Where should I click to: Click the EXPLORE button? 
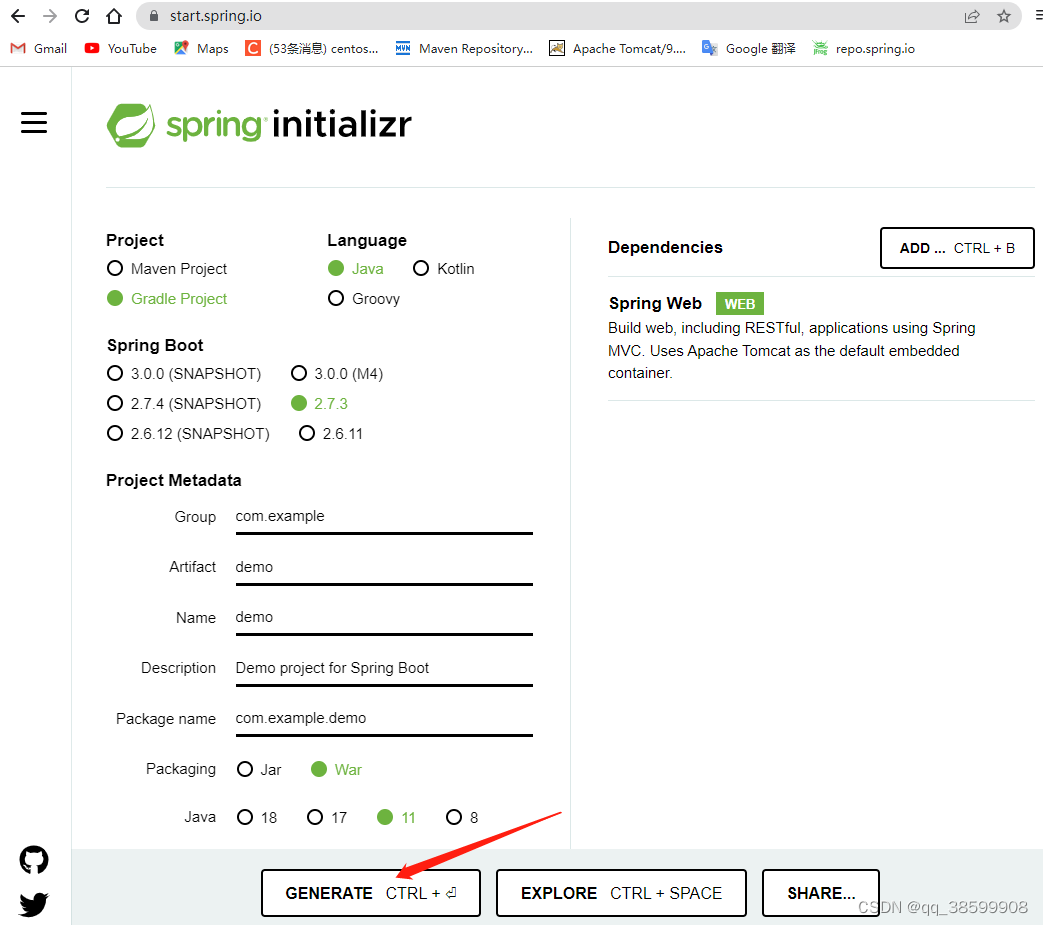pyautogui.click(x=621, y=893)
